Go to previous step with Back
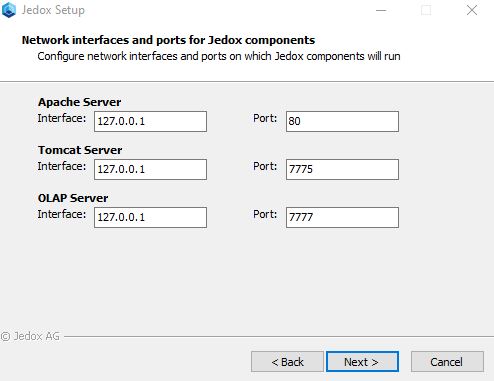This screenshot has width=494, height=381. coord(287,362)
